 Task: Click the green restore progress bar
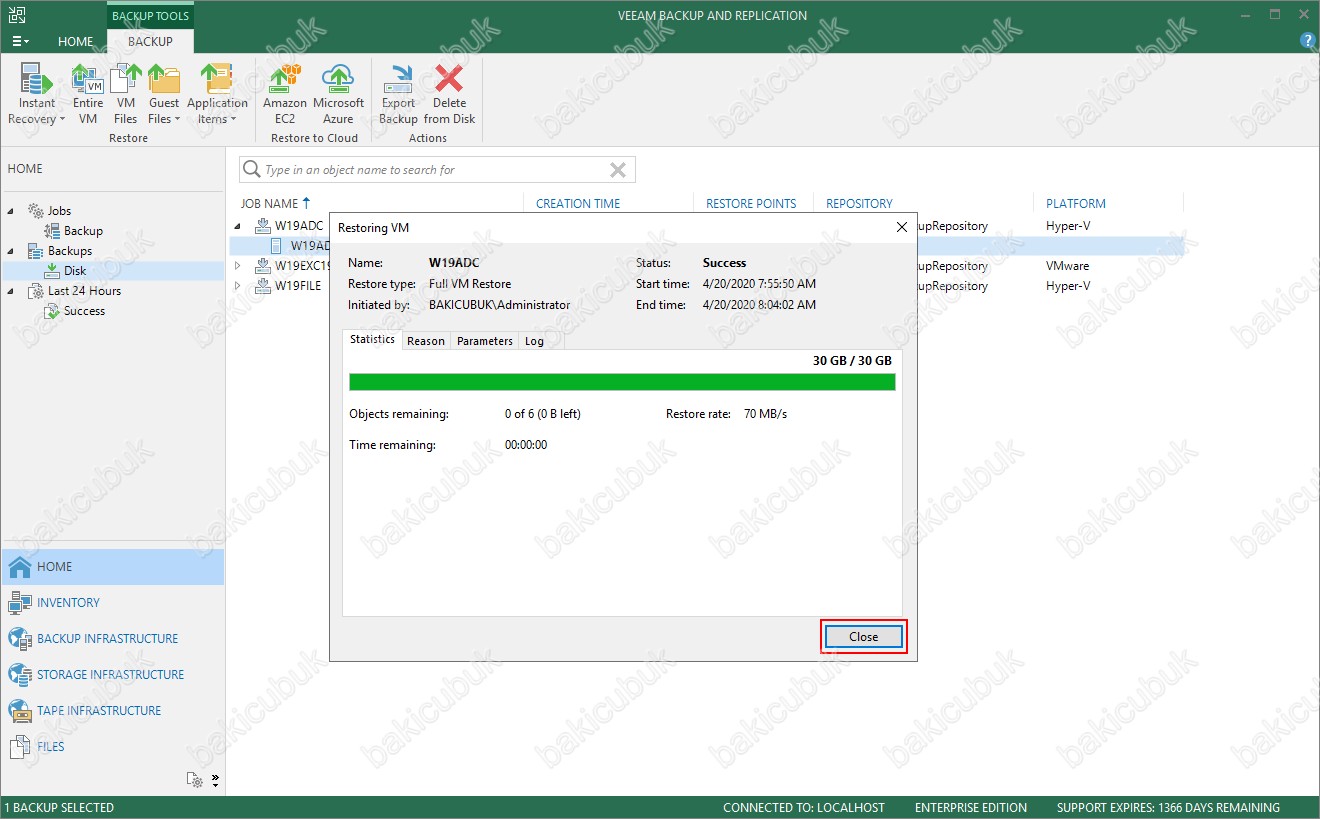pos(622,382)
